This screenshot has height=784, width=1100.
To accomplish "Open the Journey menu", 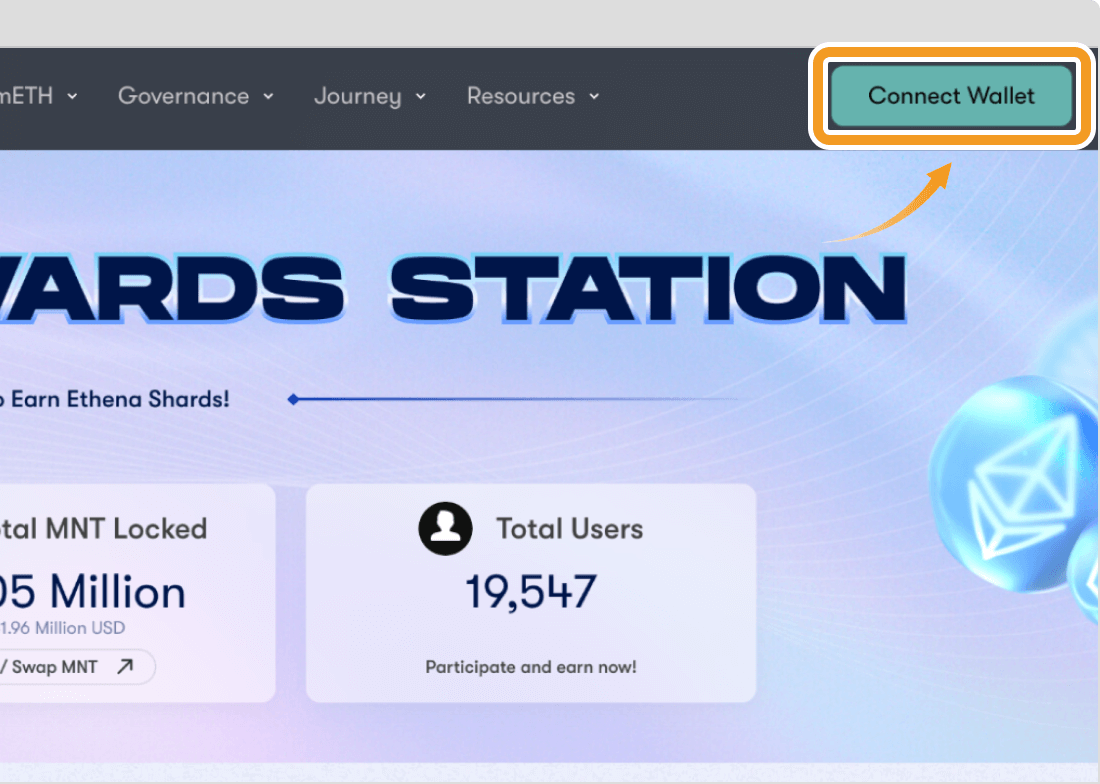I will pyautogui.click(x=370, y=96).
